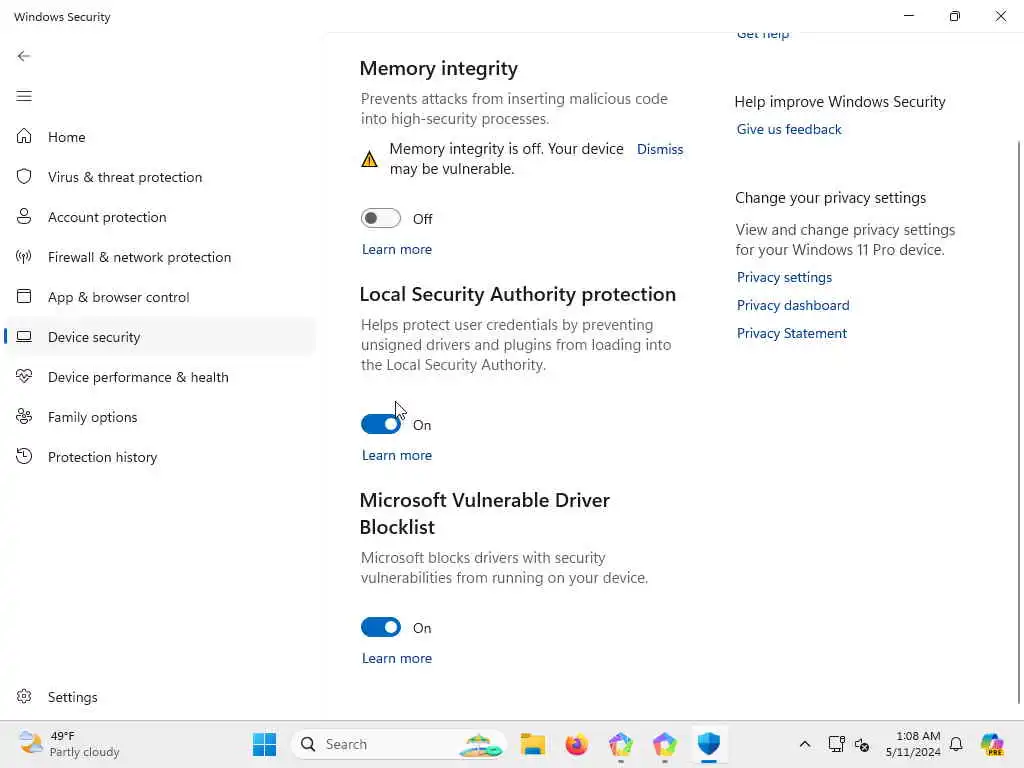The width and height of the screenshot is (1024, 768).
Task: Click the second colorful pinwheel taskbar app
Action: (664, 744)
